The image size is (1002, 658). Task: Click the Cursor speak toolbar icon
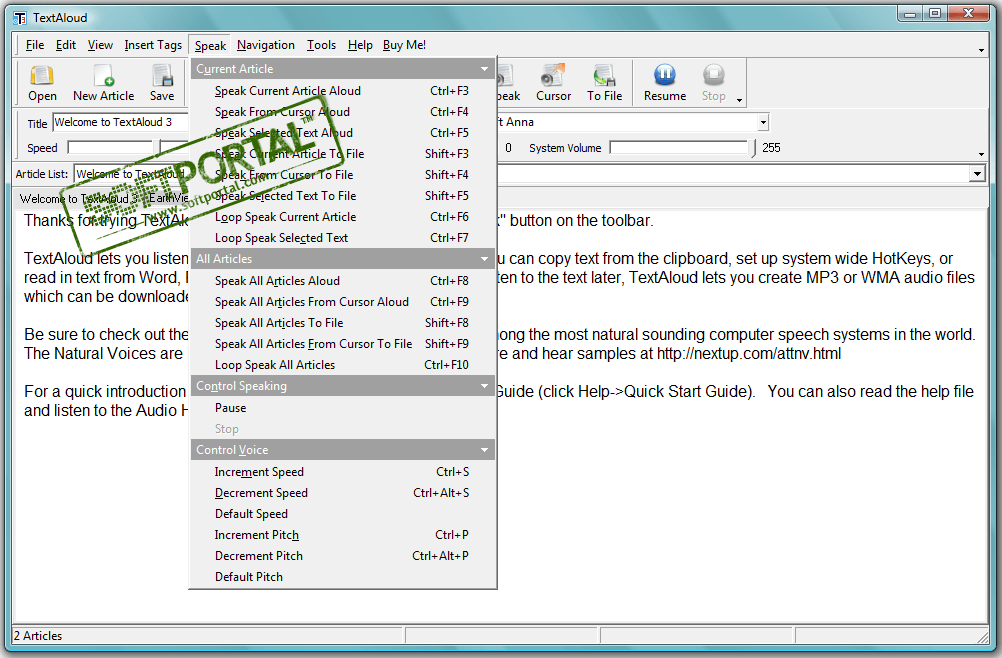point(553,83)
